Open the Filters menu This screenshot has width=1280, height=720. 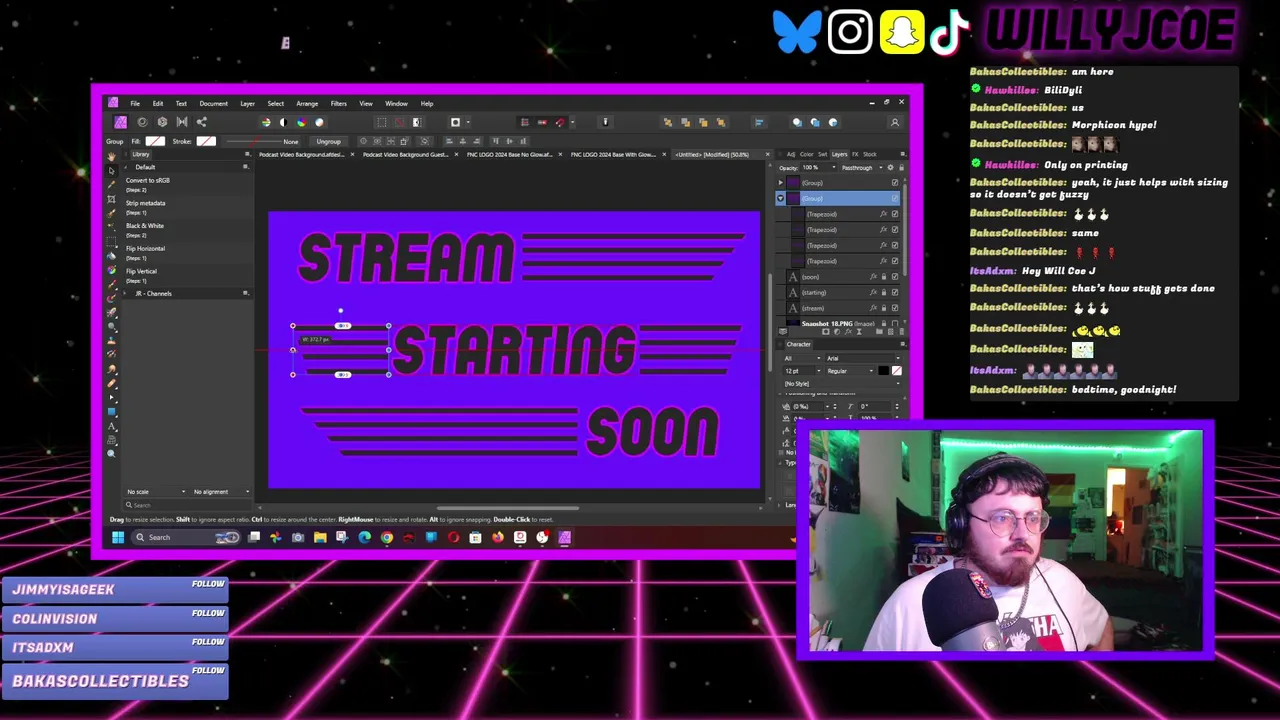[338, 103]
